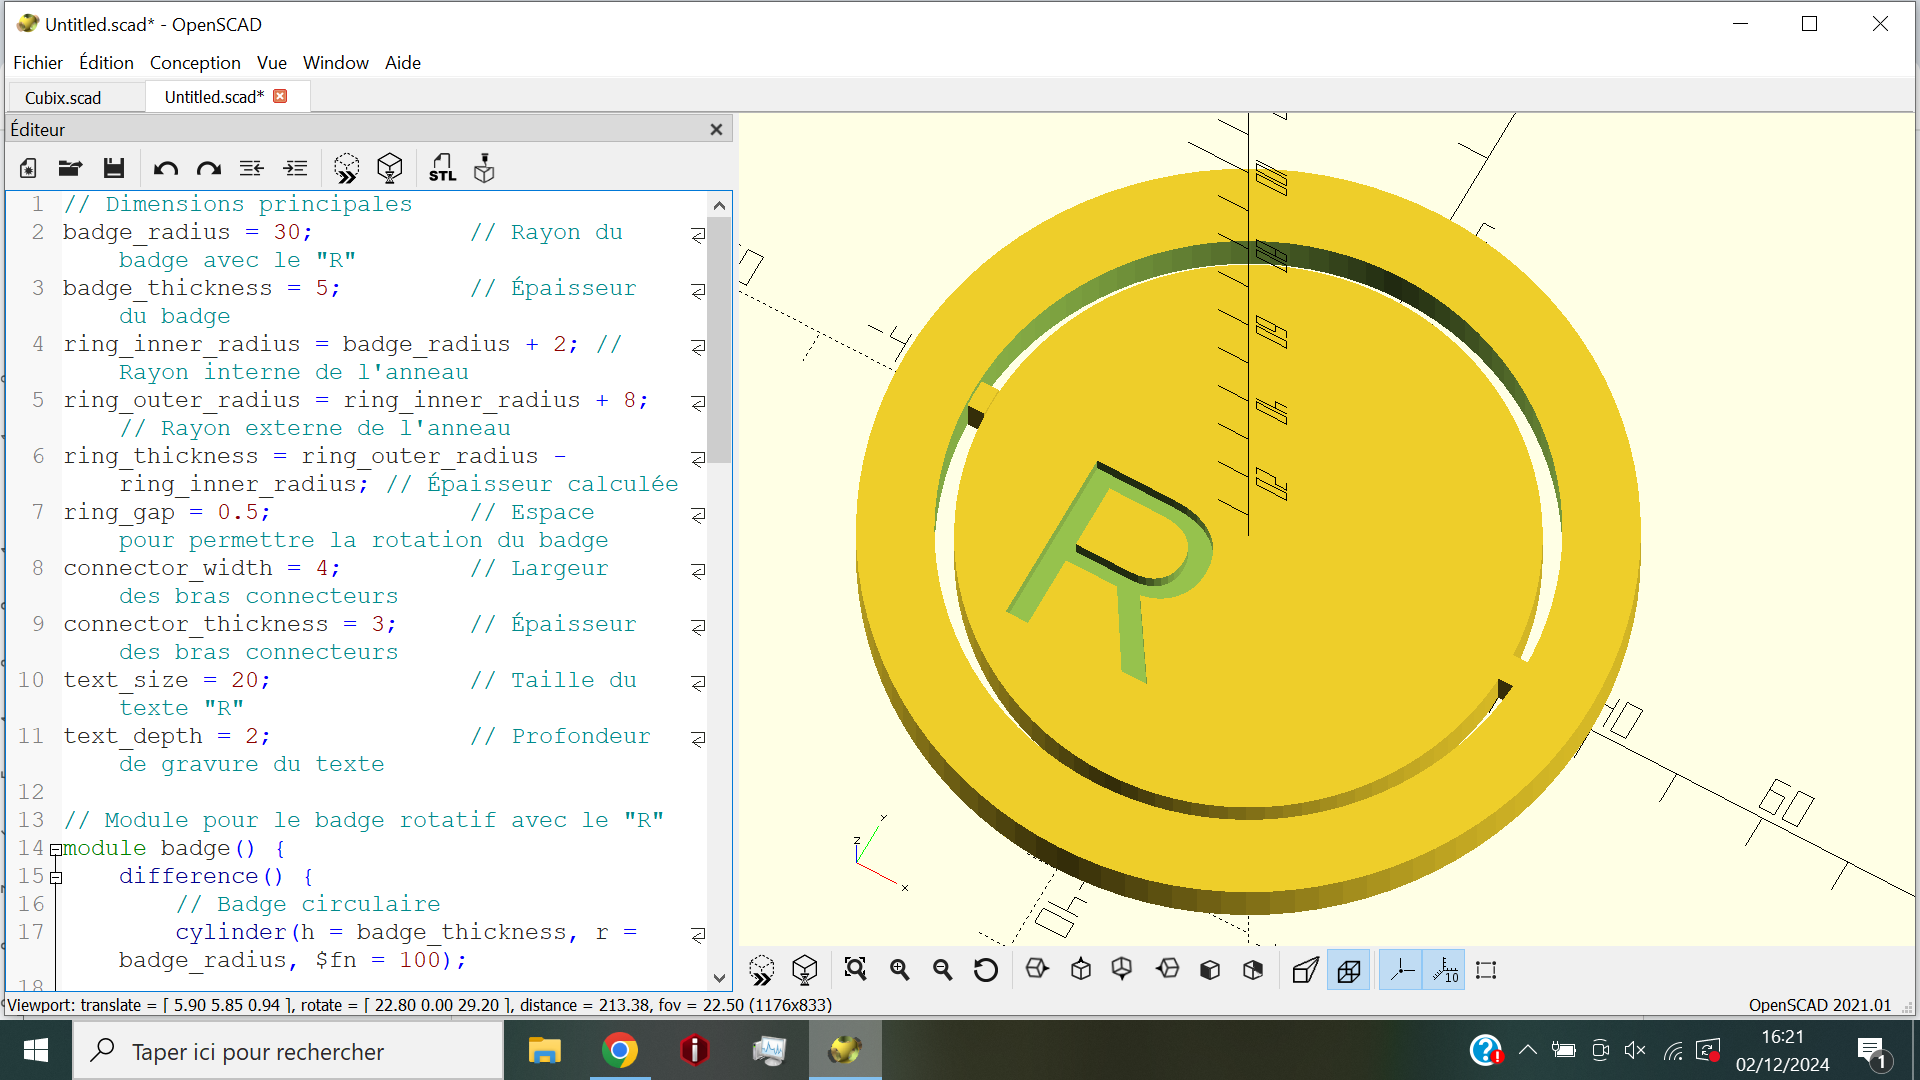Click the muted volume tray icon

click(1635, 1050)
